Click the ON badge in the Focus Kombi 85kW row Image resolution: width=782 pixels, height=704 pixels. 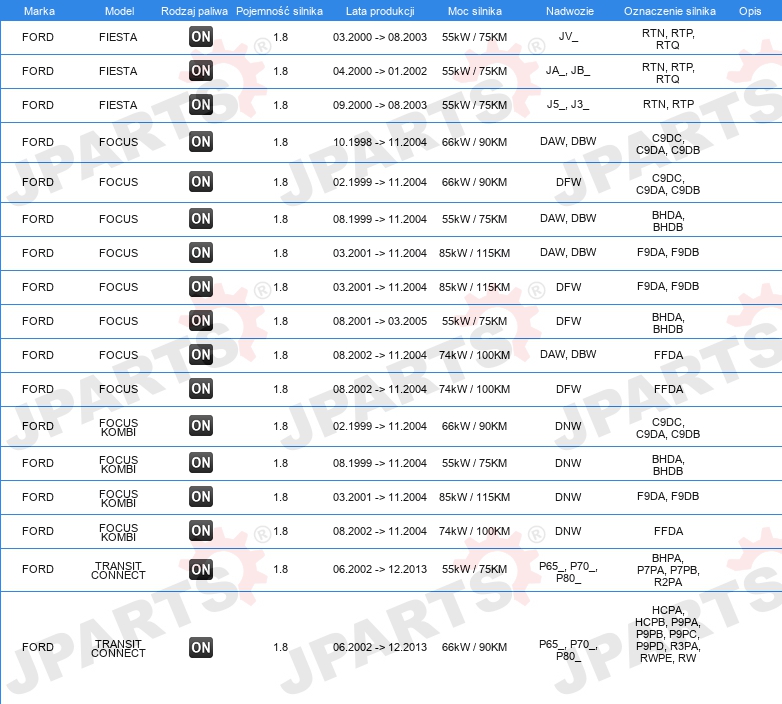coord(201,497)
